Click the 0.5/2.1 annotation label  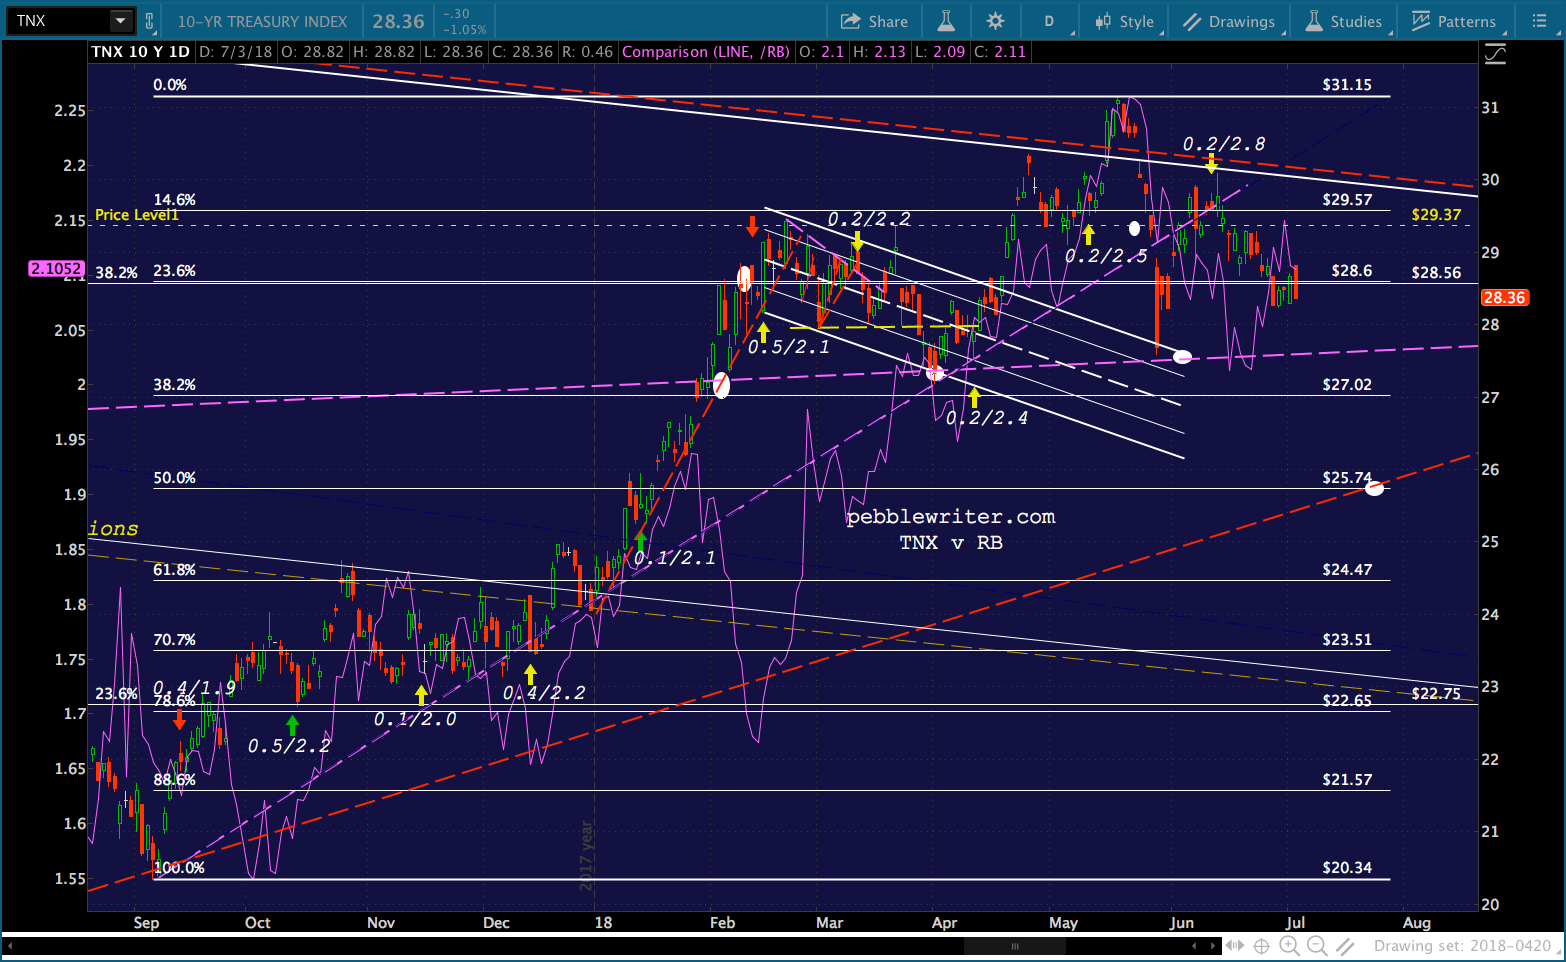point(789,347)
